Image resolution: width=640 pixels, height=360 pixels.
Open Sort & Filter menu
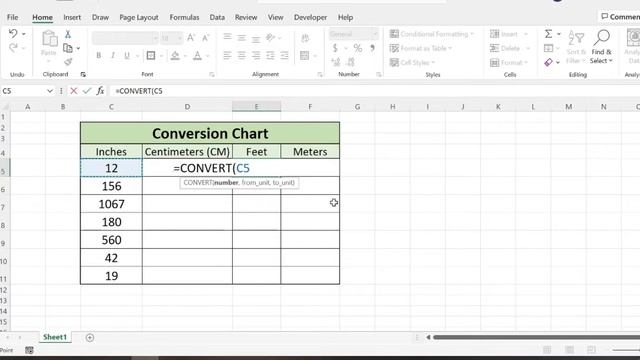(576, 47)
